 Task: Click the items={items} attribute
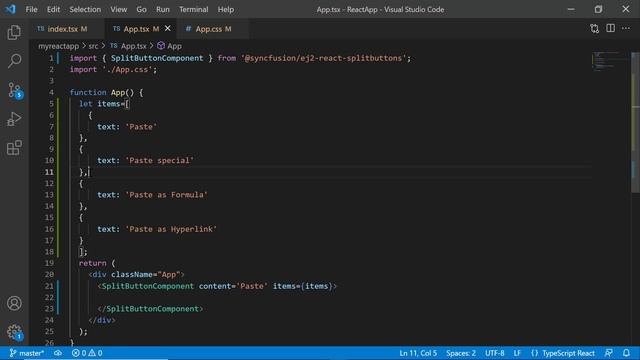coord(303,286)
